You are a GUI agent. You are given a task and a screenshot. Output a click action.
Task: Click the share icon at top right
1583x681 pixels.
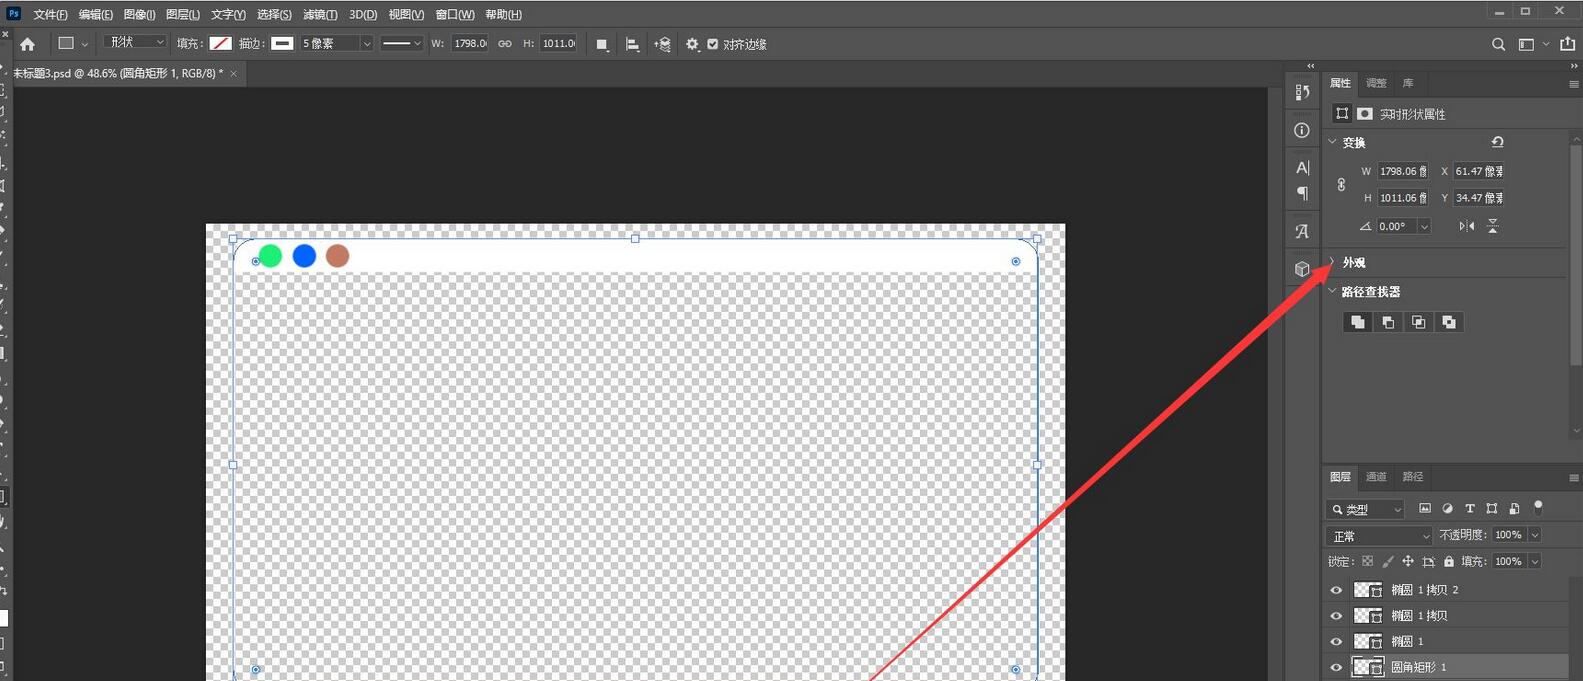pyautogui.click(x=1567, y=44)
